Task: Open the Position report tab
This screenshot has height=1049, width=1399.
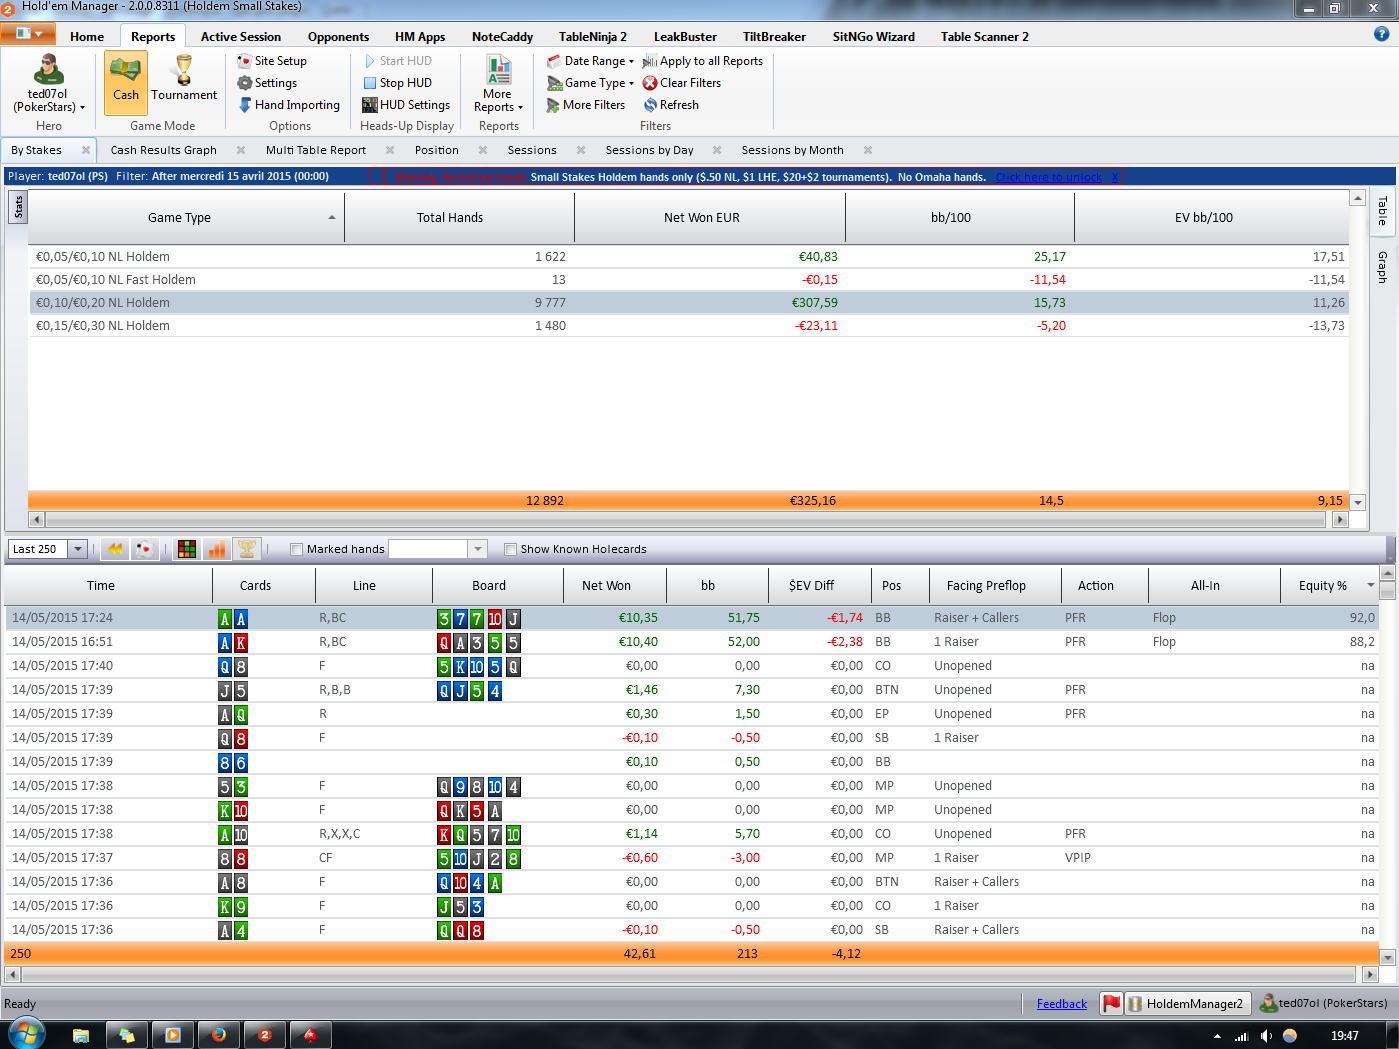Action: pos(437,150)
